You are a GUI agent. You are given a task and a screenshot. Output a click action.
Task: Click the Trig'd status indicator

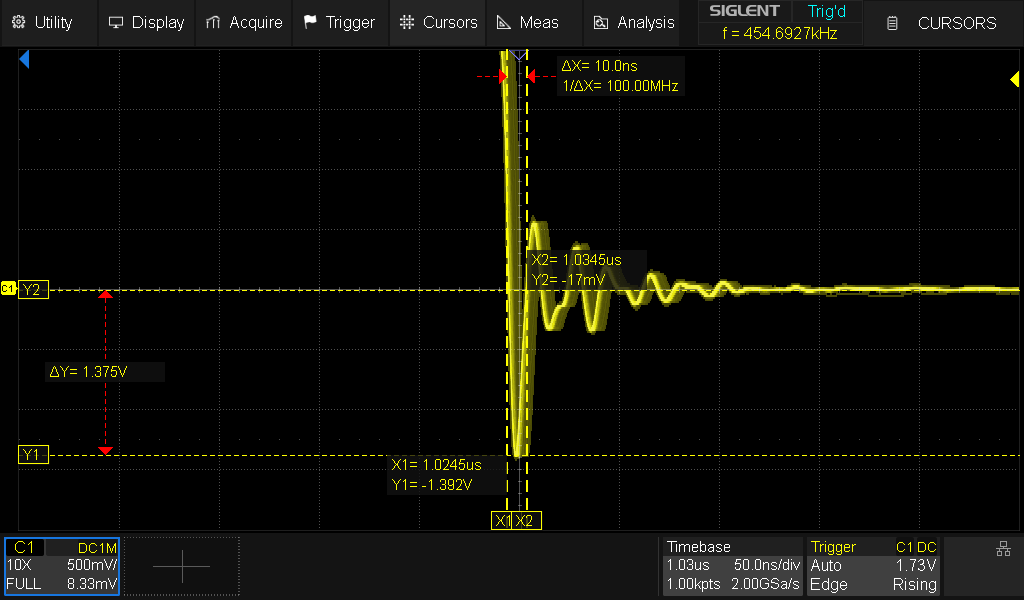pos(826,12)
